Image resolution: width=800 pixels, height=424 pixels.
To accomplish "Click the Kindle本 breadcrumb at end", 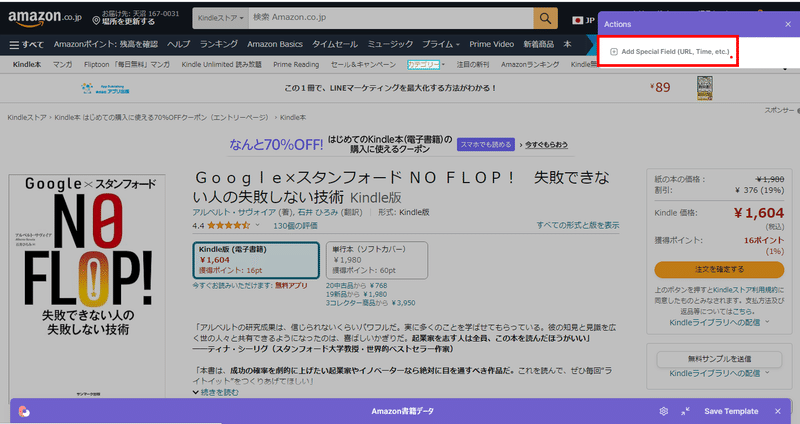I will click(293, 117).
